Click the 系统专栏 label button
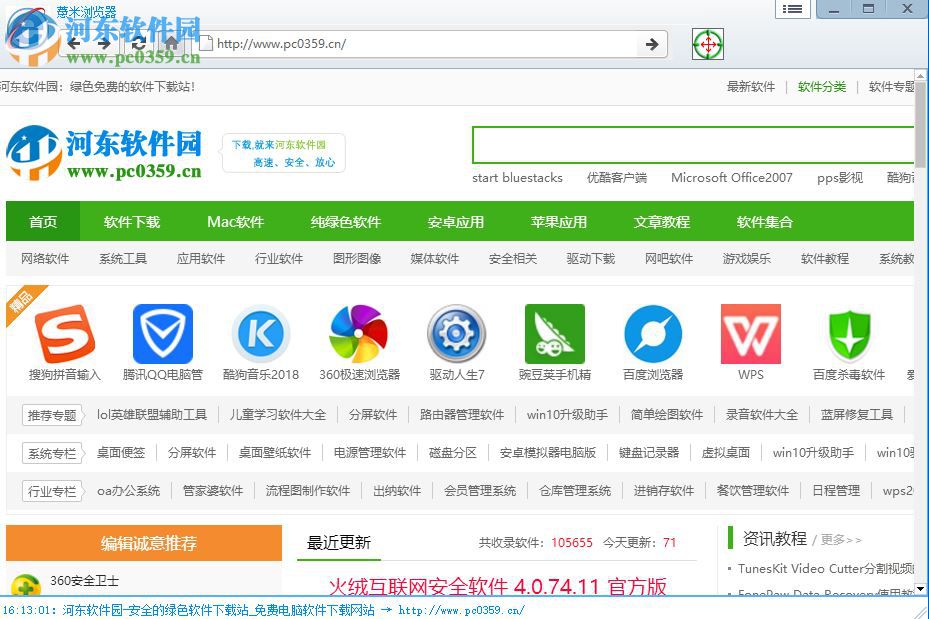This screenshot has width=929, height=619. (52, 453)
